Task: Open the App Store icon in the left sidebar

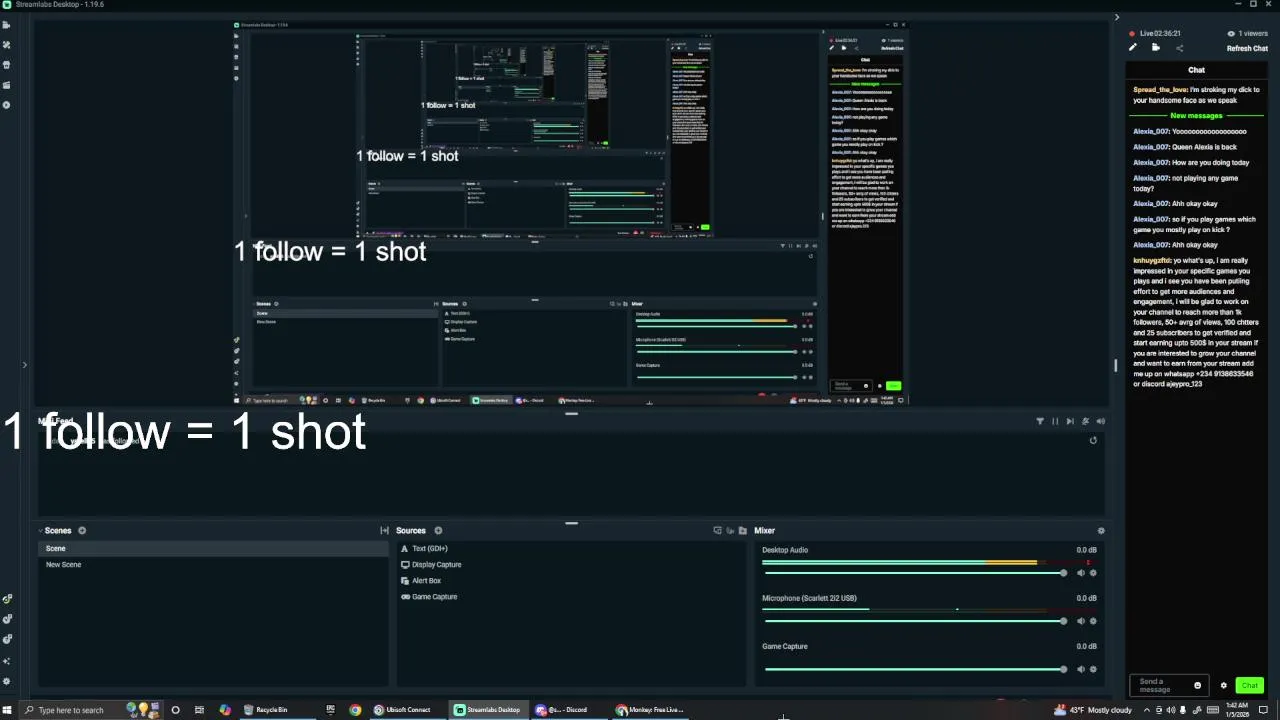Action: pyautogui.click(x=7, y=65)
